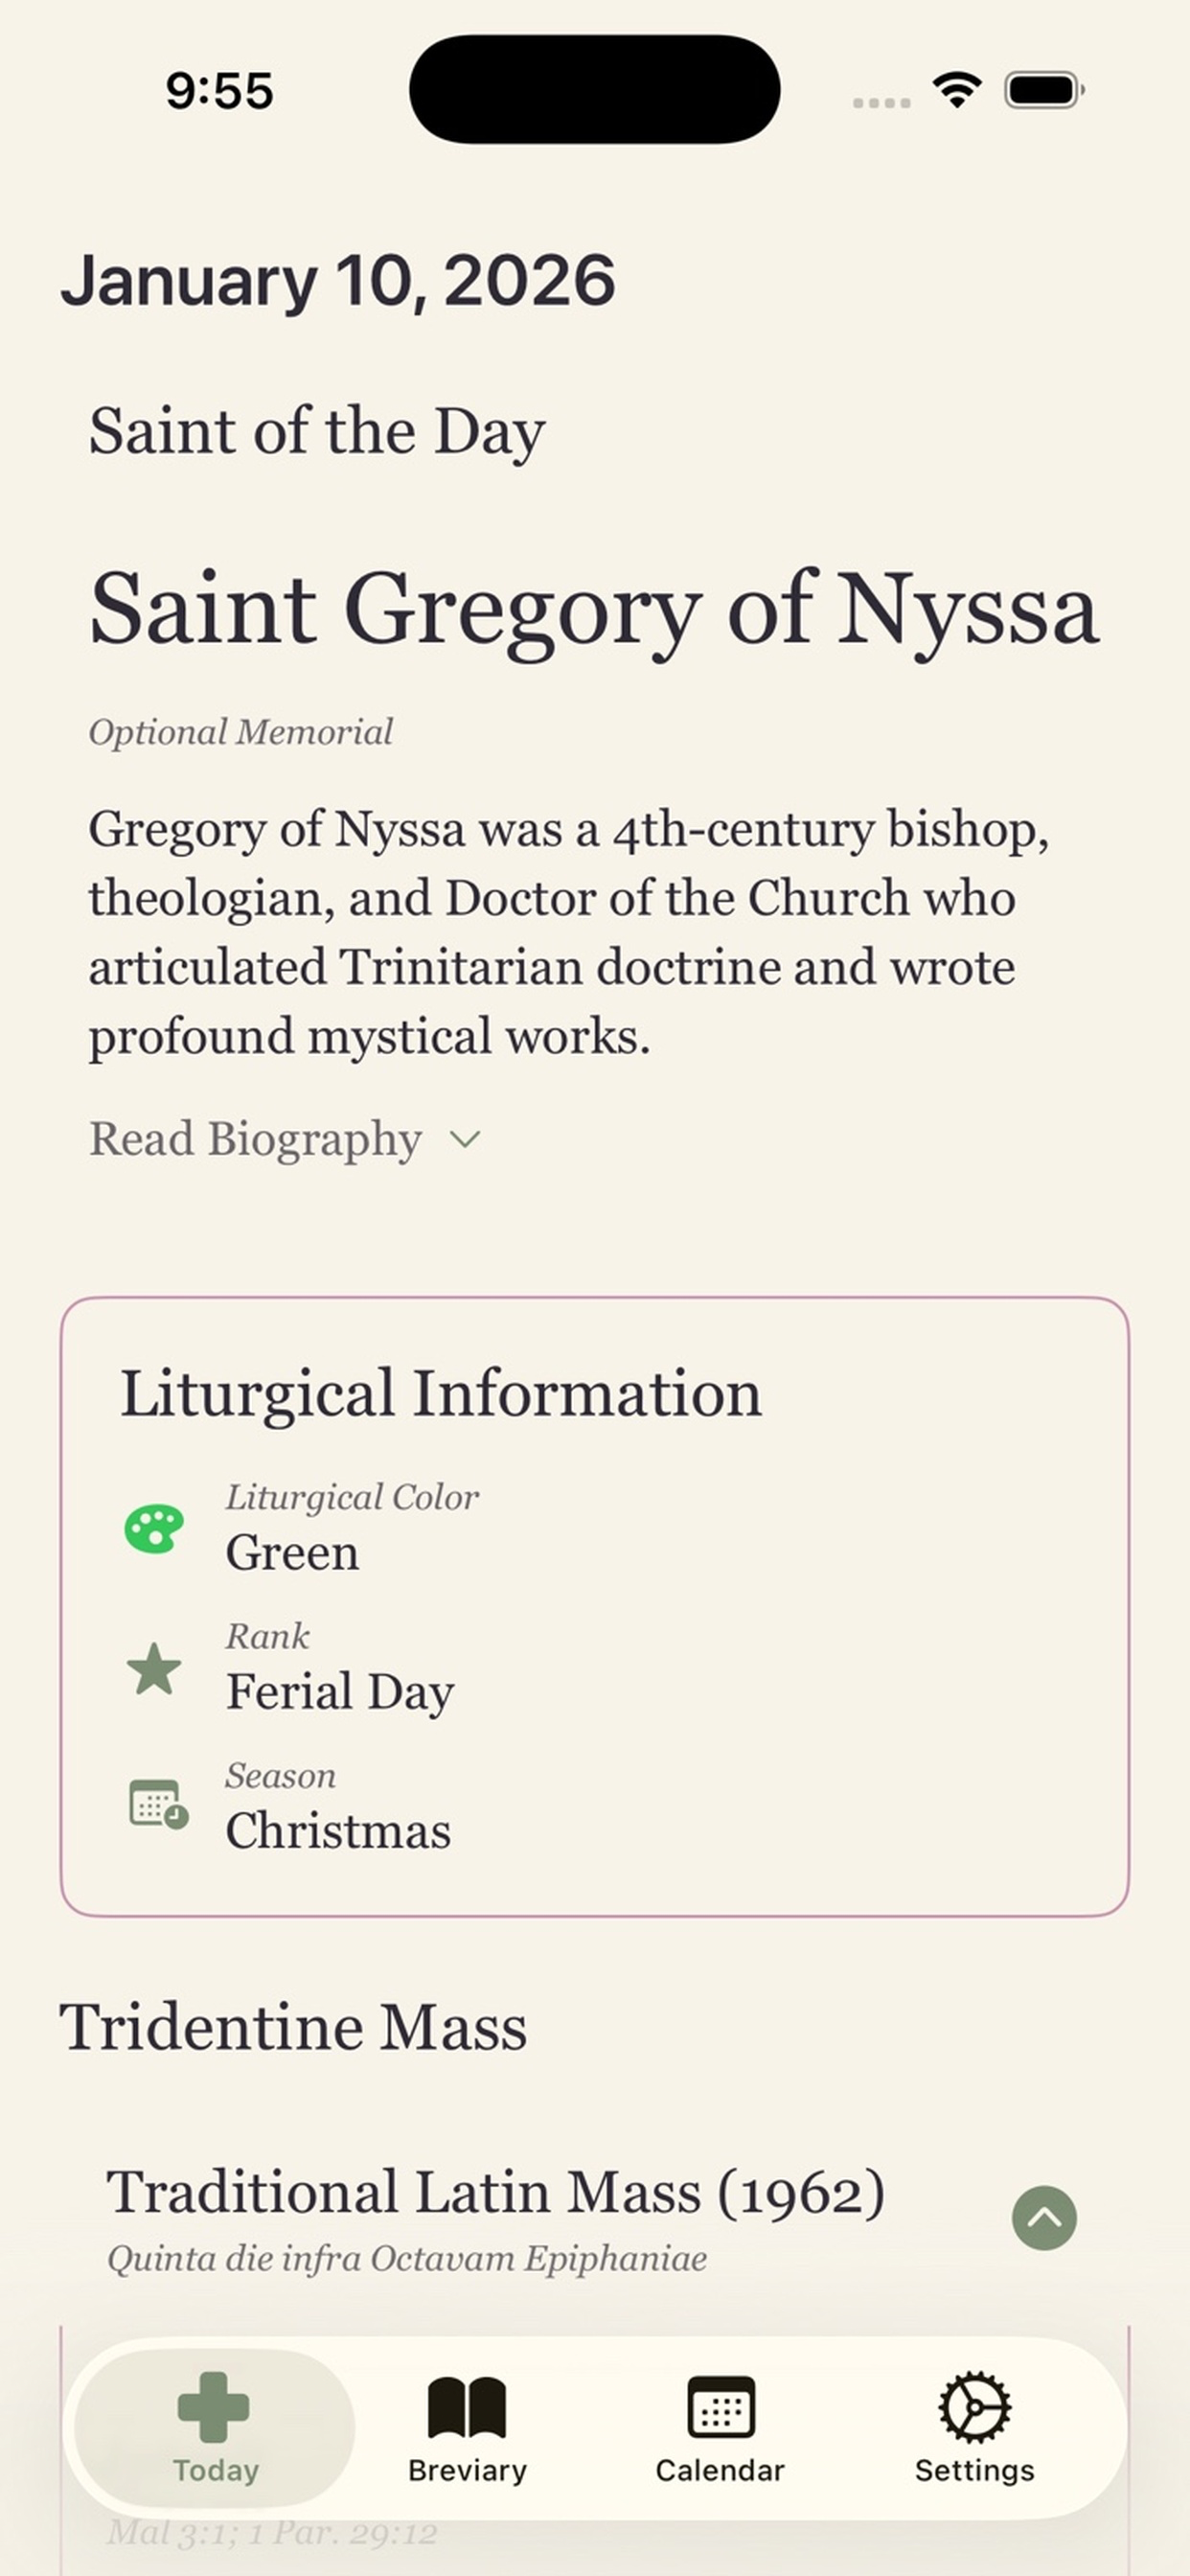The image size is (1190, 2576).
Task: Collapse Traditional Latin Mass with green chevron
Action: click(1044, 2218)
